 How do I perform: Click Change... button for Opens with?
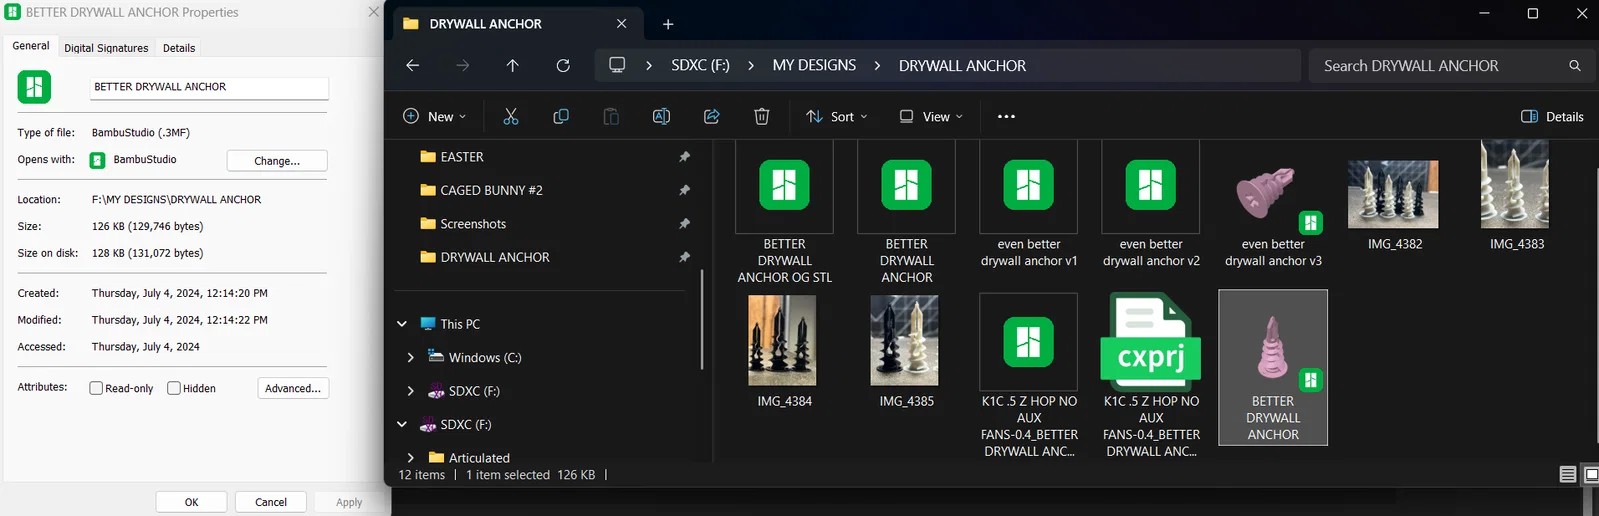[277, 160]
